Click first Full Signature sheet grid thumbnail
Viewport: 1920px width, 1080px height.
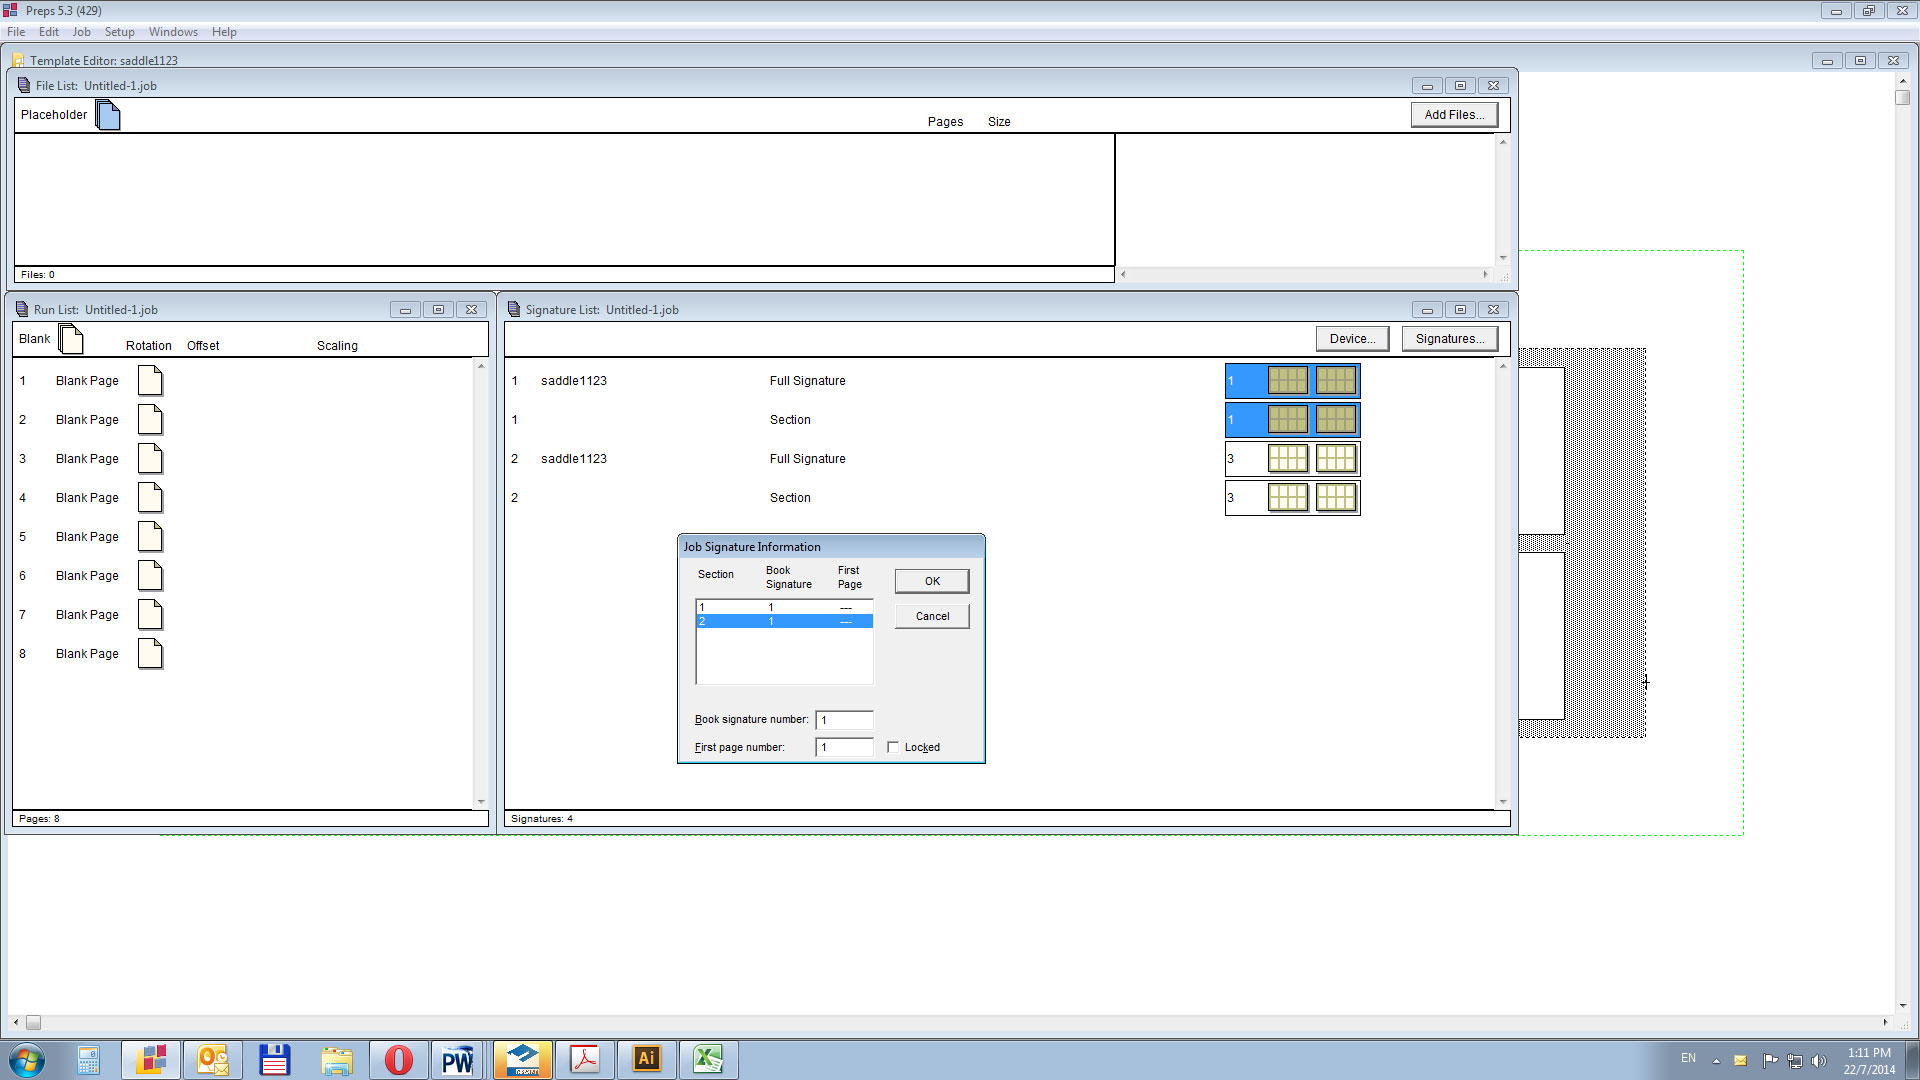pyautogui.click(x=1292, y=381)
